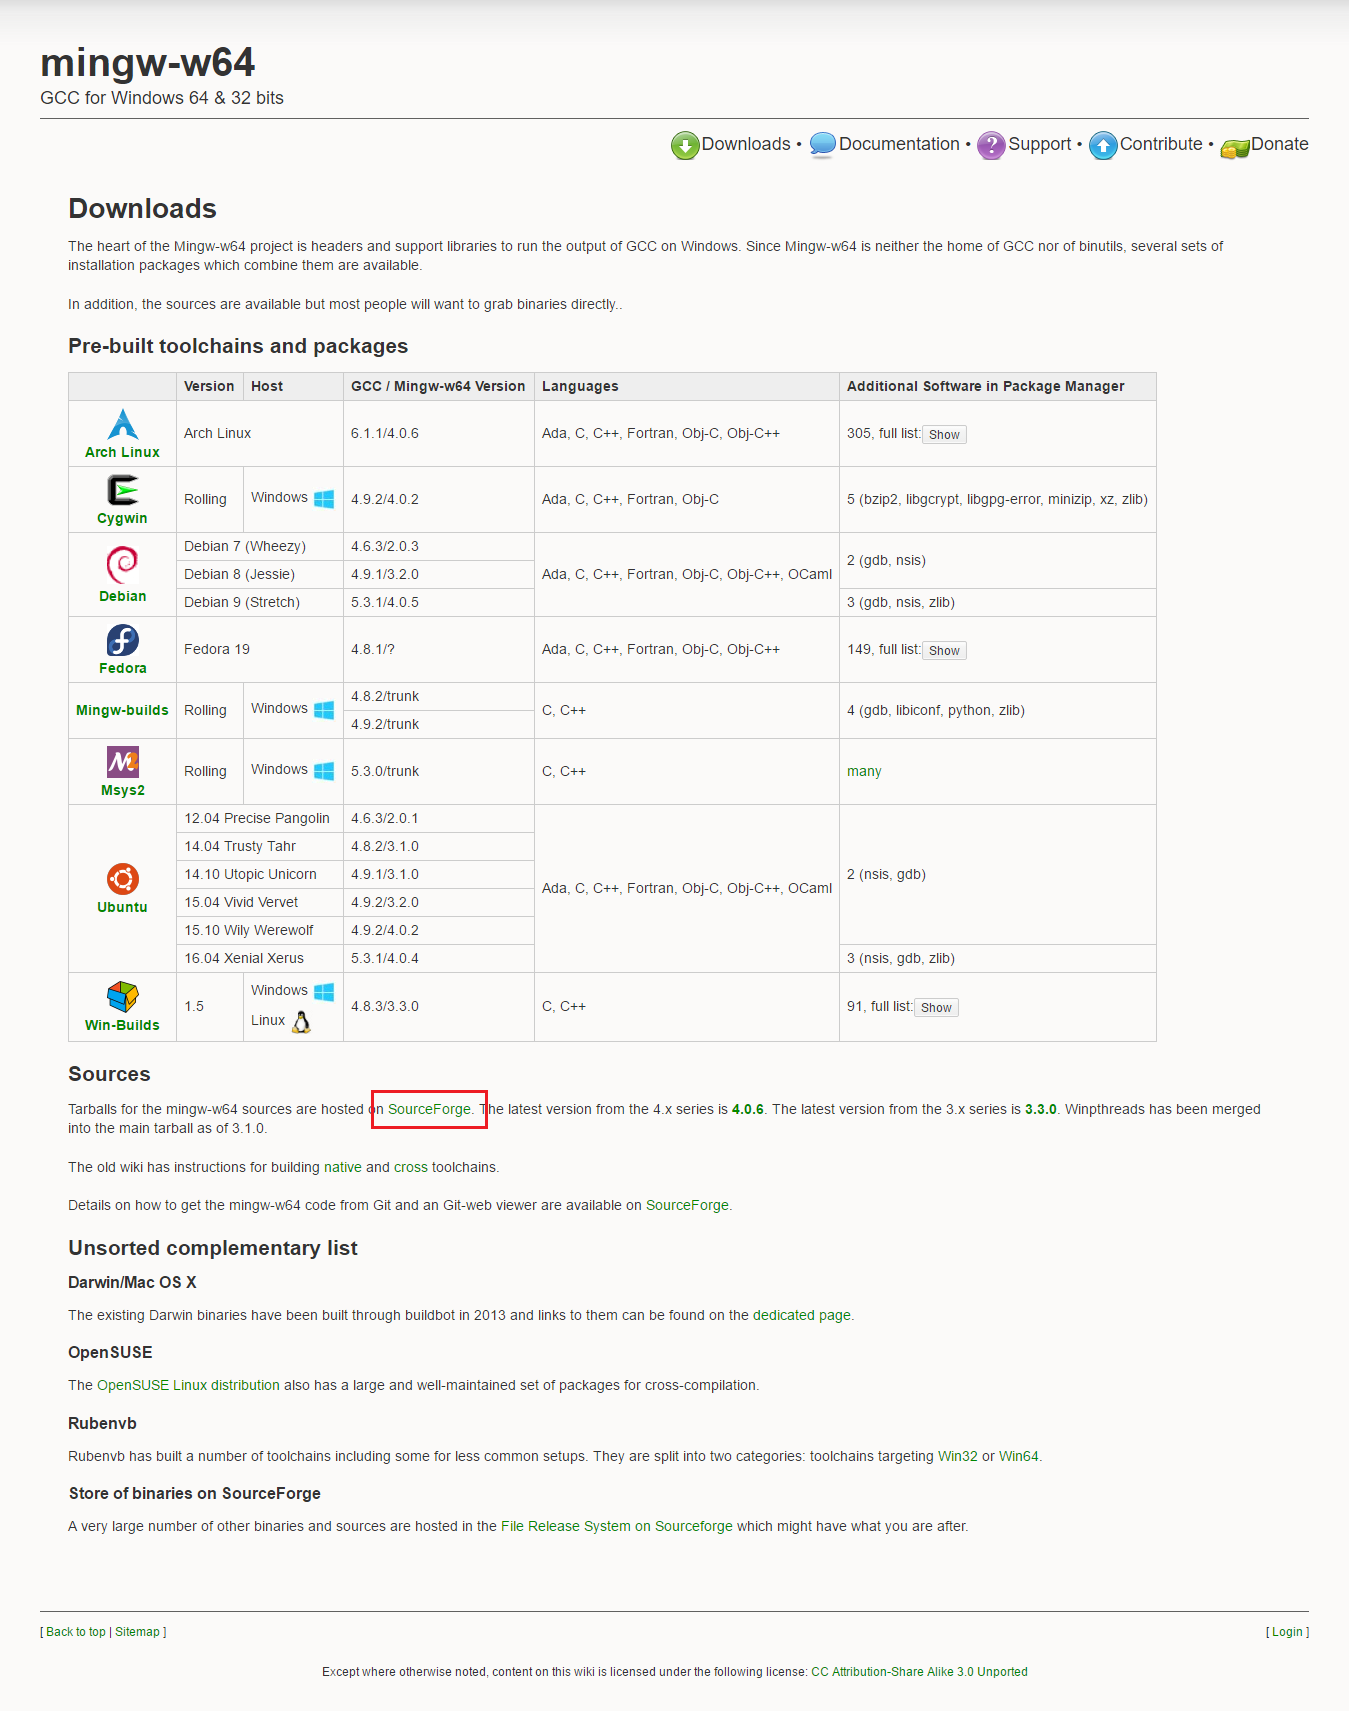Open the Win-Builds text link

click(x=122, y=1025)
